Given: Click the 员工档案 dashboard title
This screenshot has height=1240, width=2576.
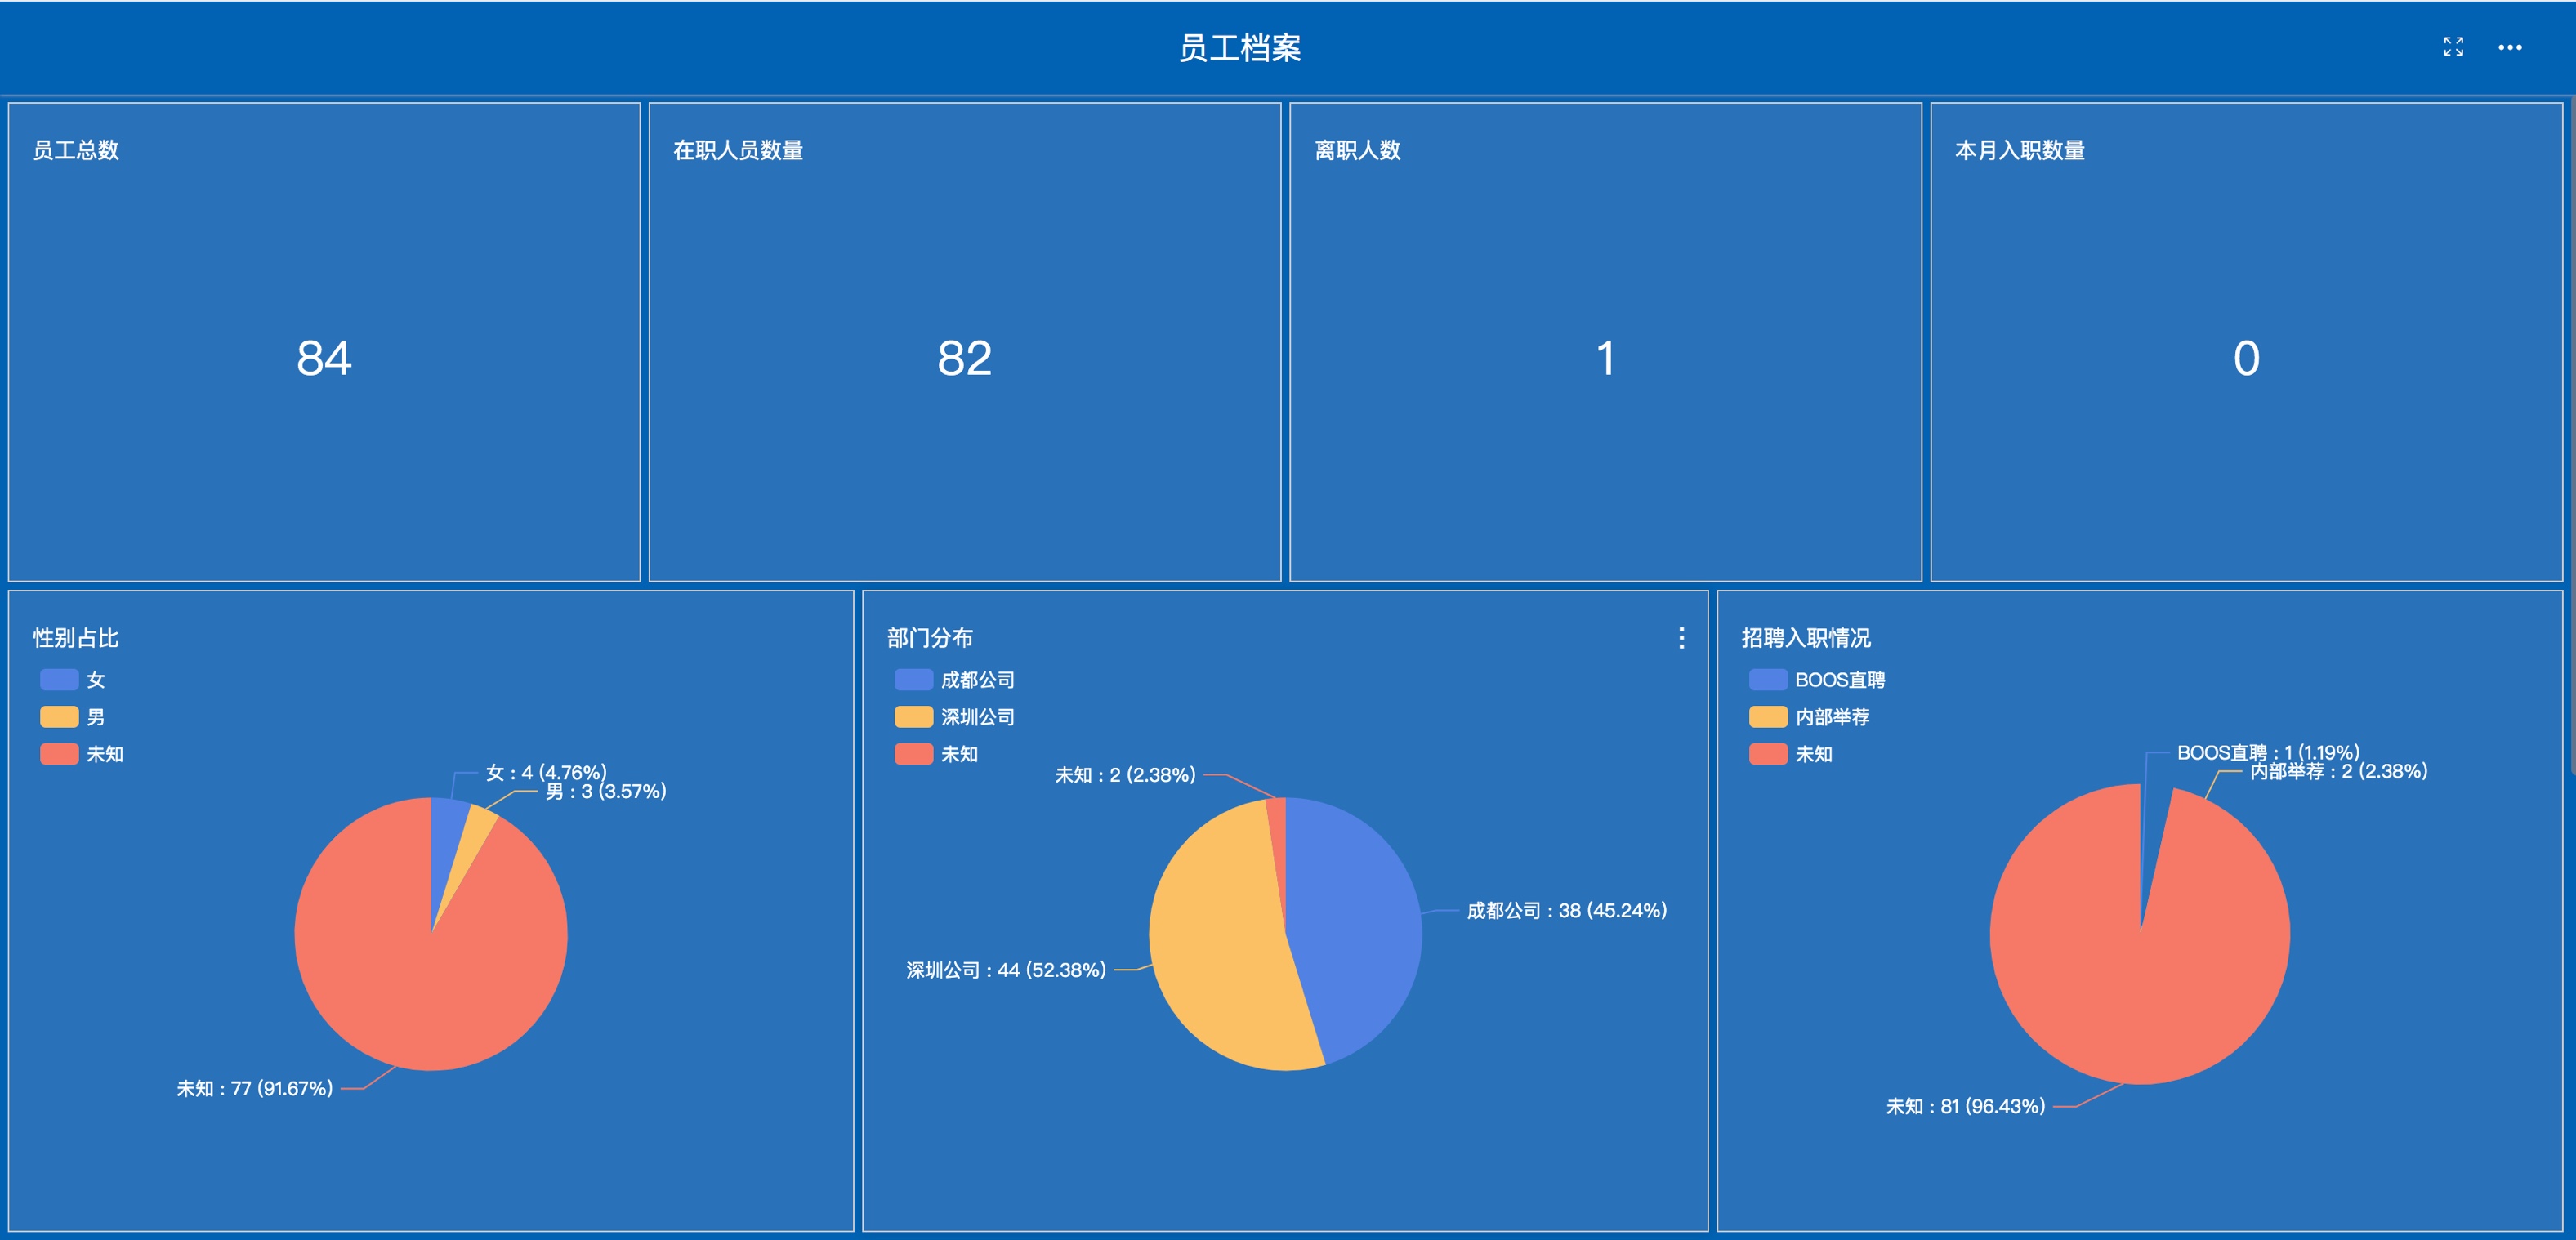Looking at the screenshot, I should click(1239, 48).
